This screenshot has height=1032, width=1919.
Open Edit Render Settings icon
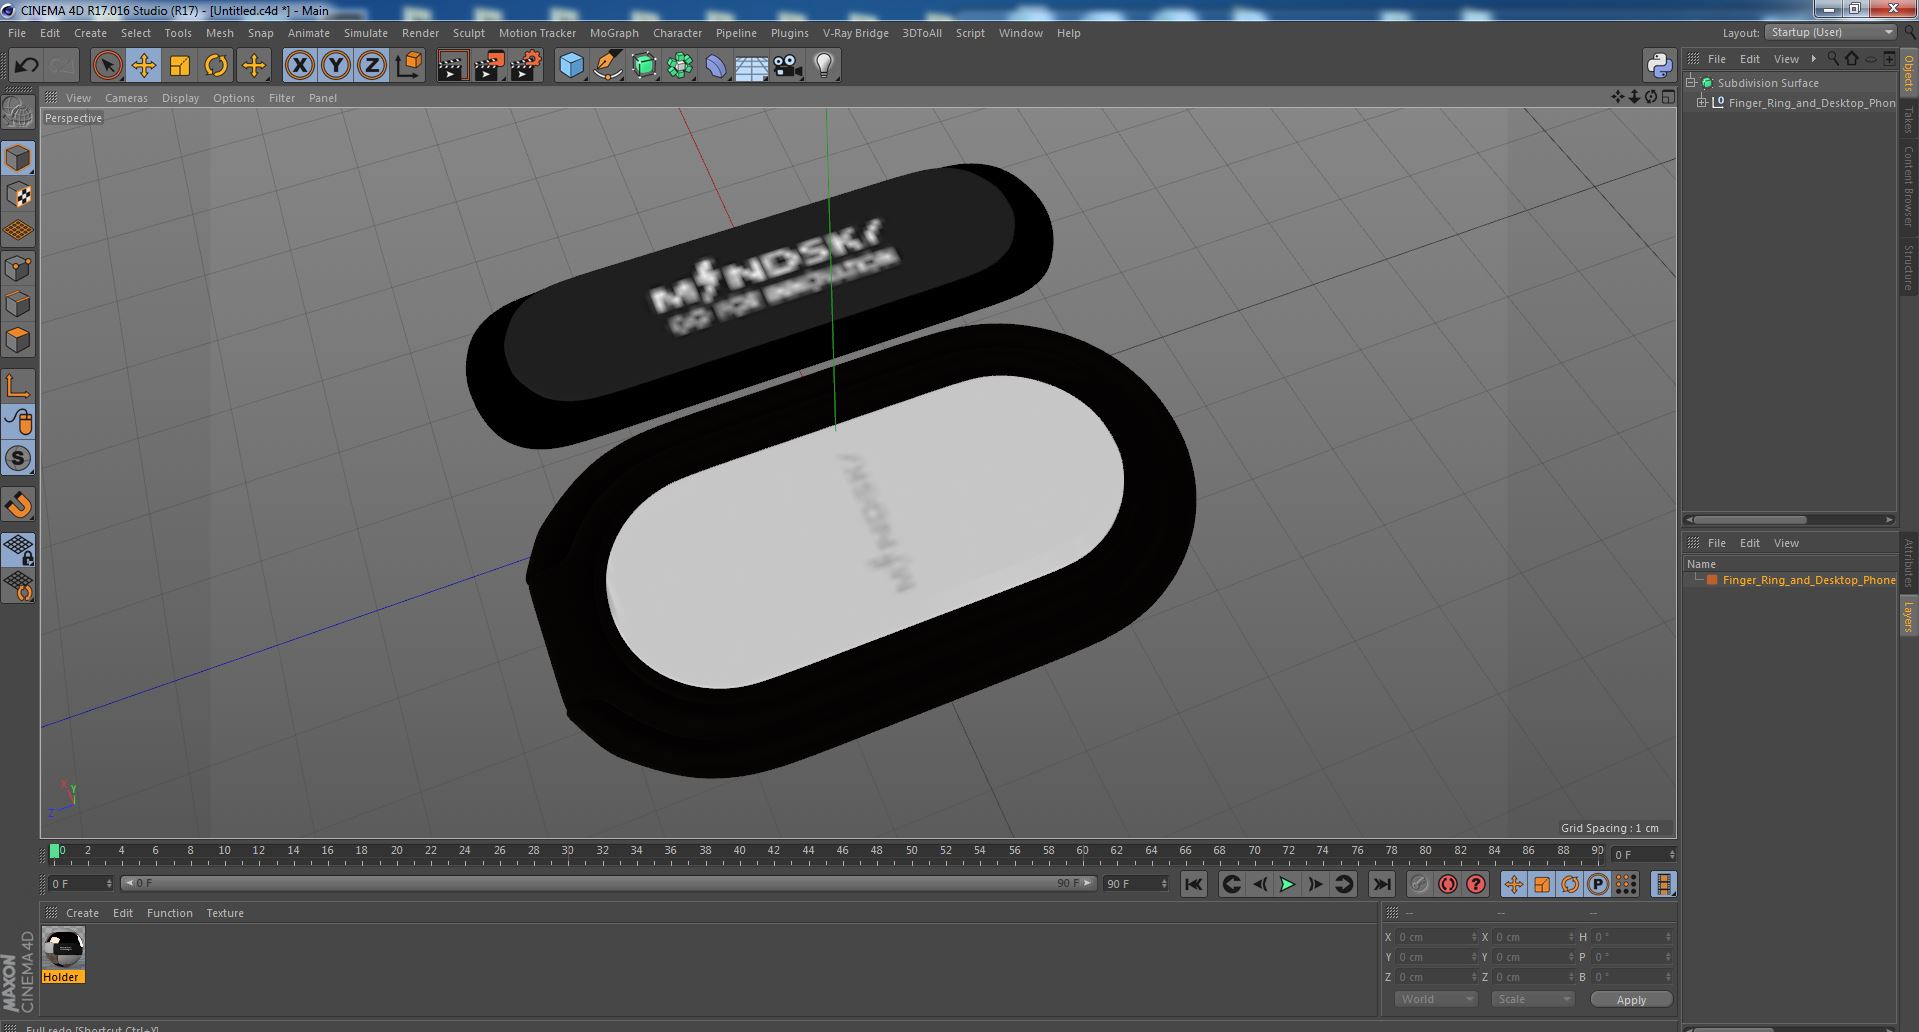pos(525,66)
